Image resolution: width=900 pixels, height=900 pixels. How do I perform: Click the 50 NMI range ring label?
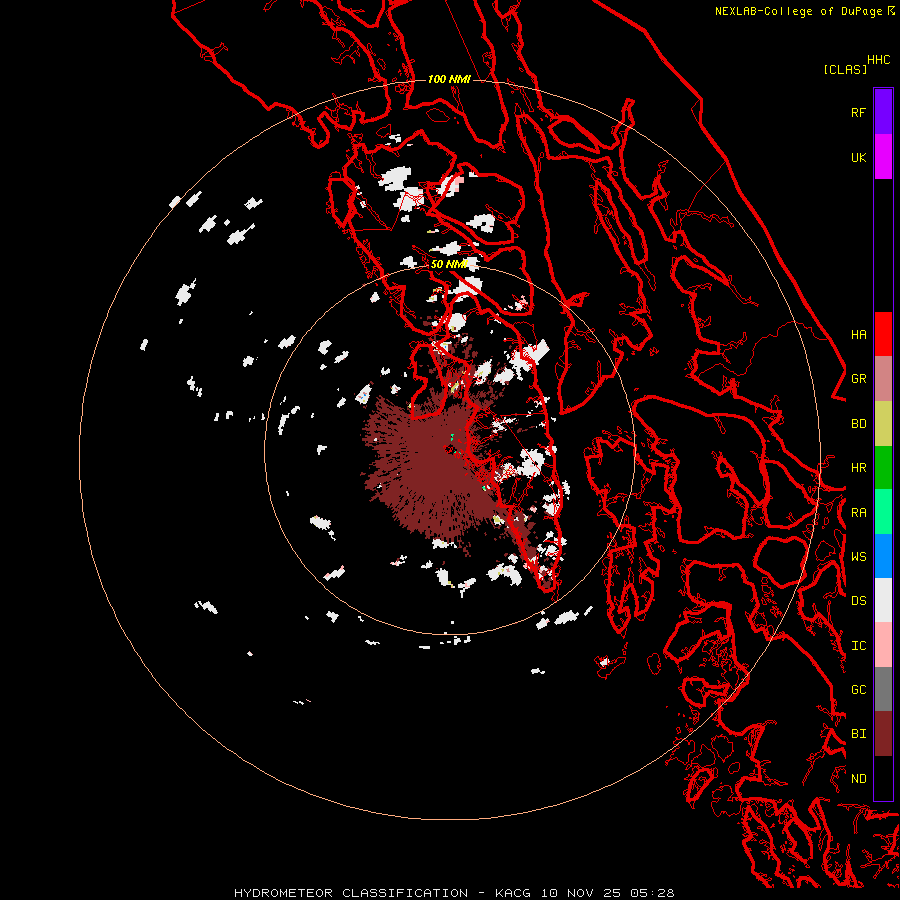click(449, 264)
